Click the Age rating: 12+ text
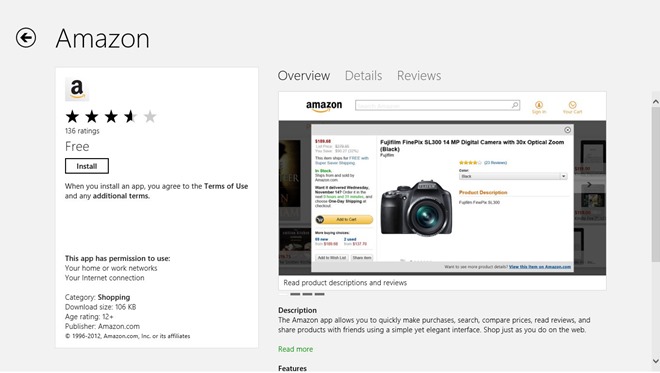 89,317
